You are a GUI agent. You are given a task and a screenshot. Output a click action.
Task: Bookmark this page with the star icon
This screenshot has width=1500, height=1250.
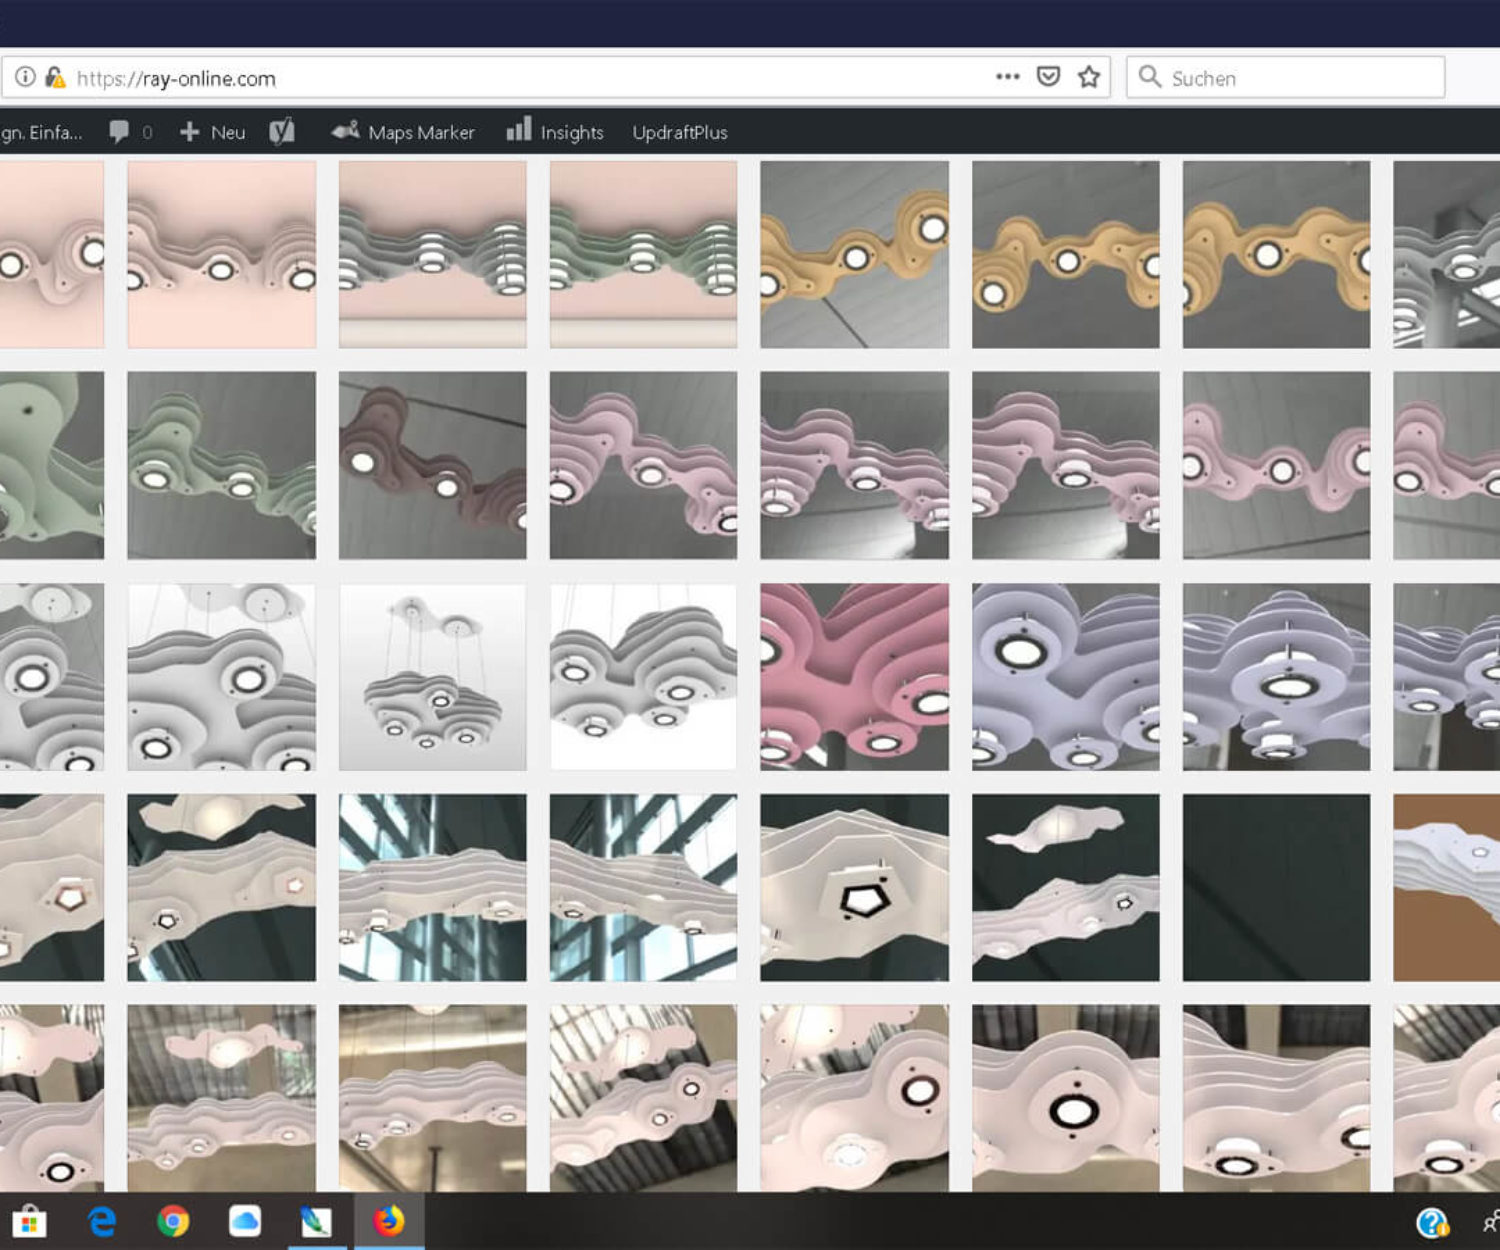tap(1089, 77)
